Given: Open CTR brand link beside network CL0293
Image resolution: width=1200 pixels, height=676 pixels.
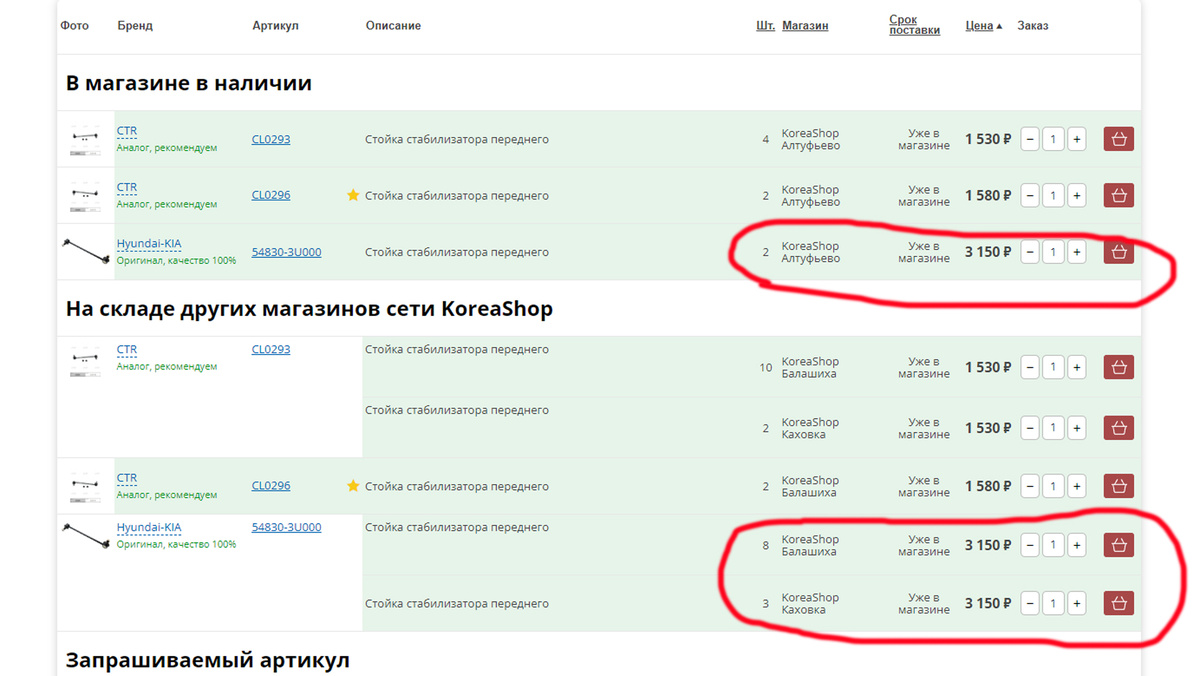Looking at the screenshot, I should 127,349.
